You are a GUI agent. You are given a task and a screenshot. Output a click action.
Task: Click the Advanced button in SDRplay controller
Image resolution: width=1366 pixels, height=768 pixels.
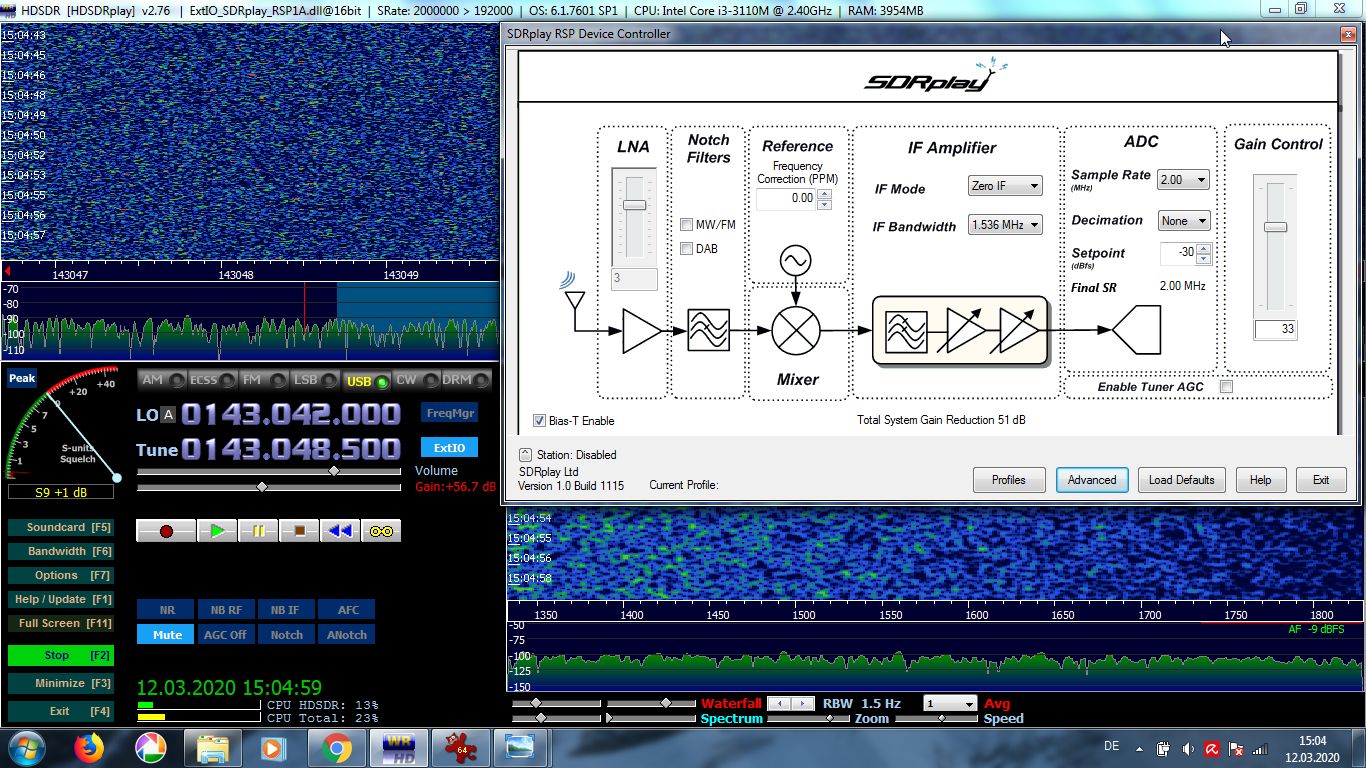point(1092,480)
